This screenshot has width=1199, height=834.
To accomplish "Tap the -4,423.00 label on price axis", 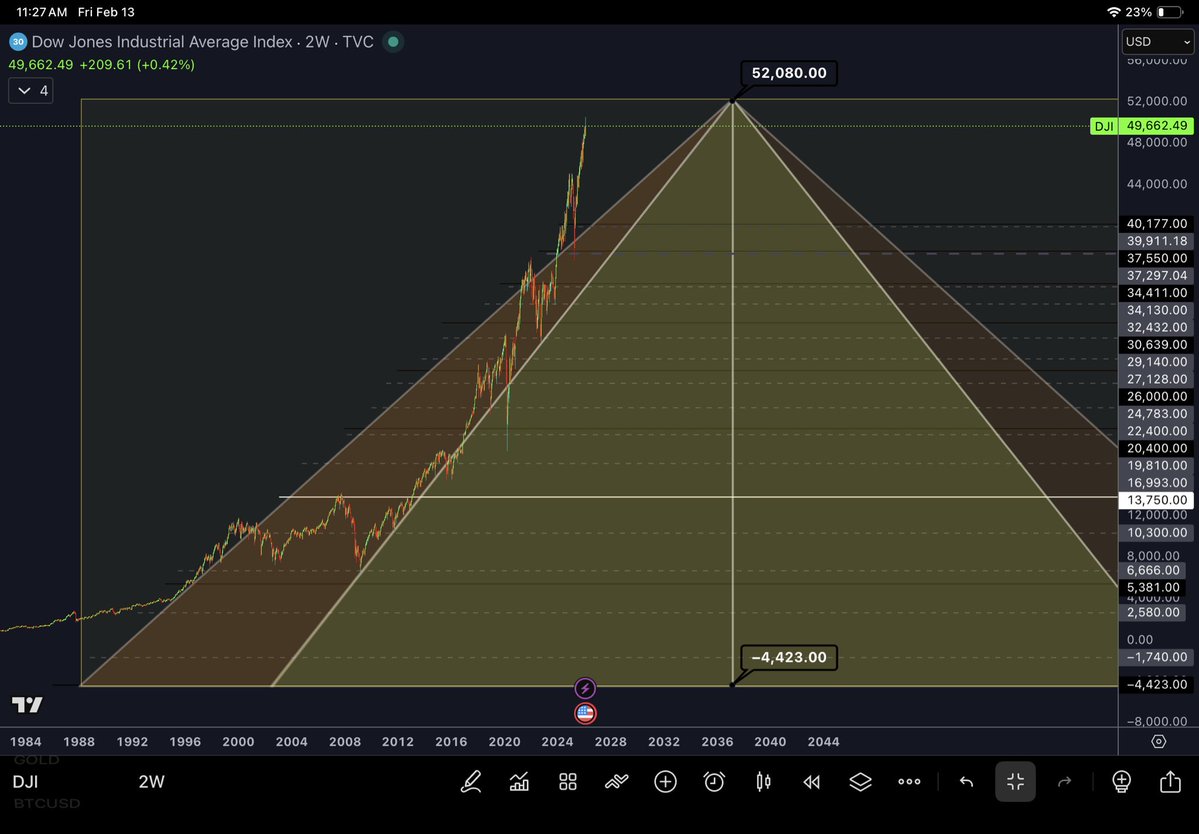I will pos(1156,684).
